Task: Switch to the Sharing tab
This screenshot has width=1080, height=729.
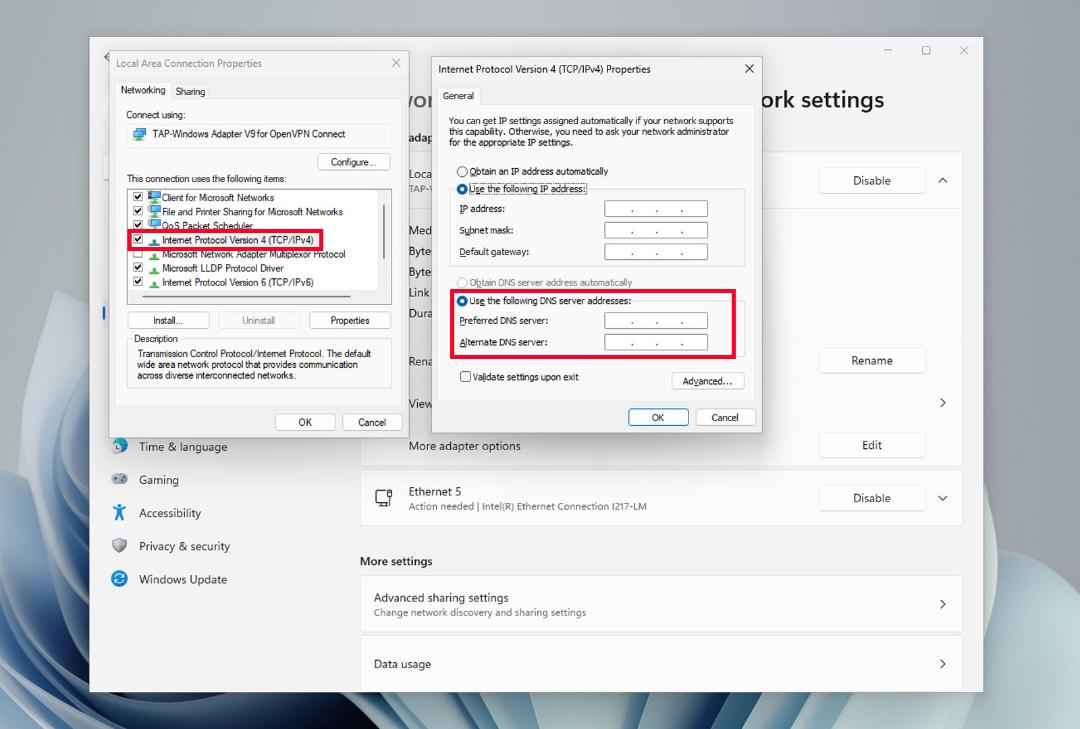Action: point(190,92)
